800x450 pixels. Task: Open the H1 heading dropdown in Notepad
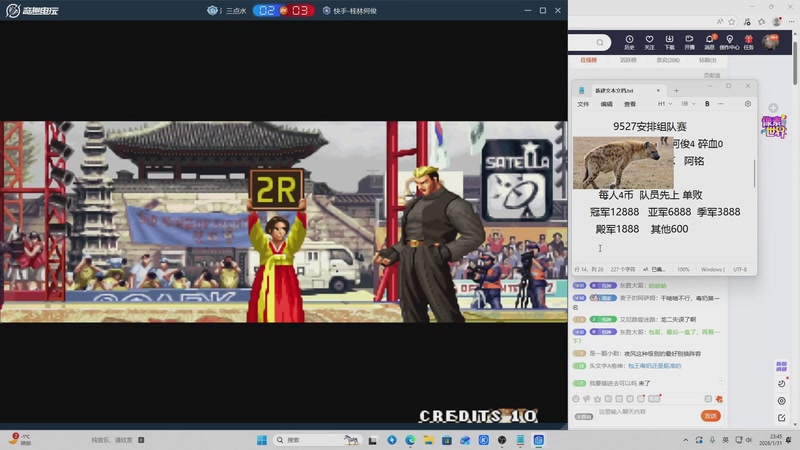coord(664,104)
